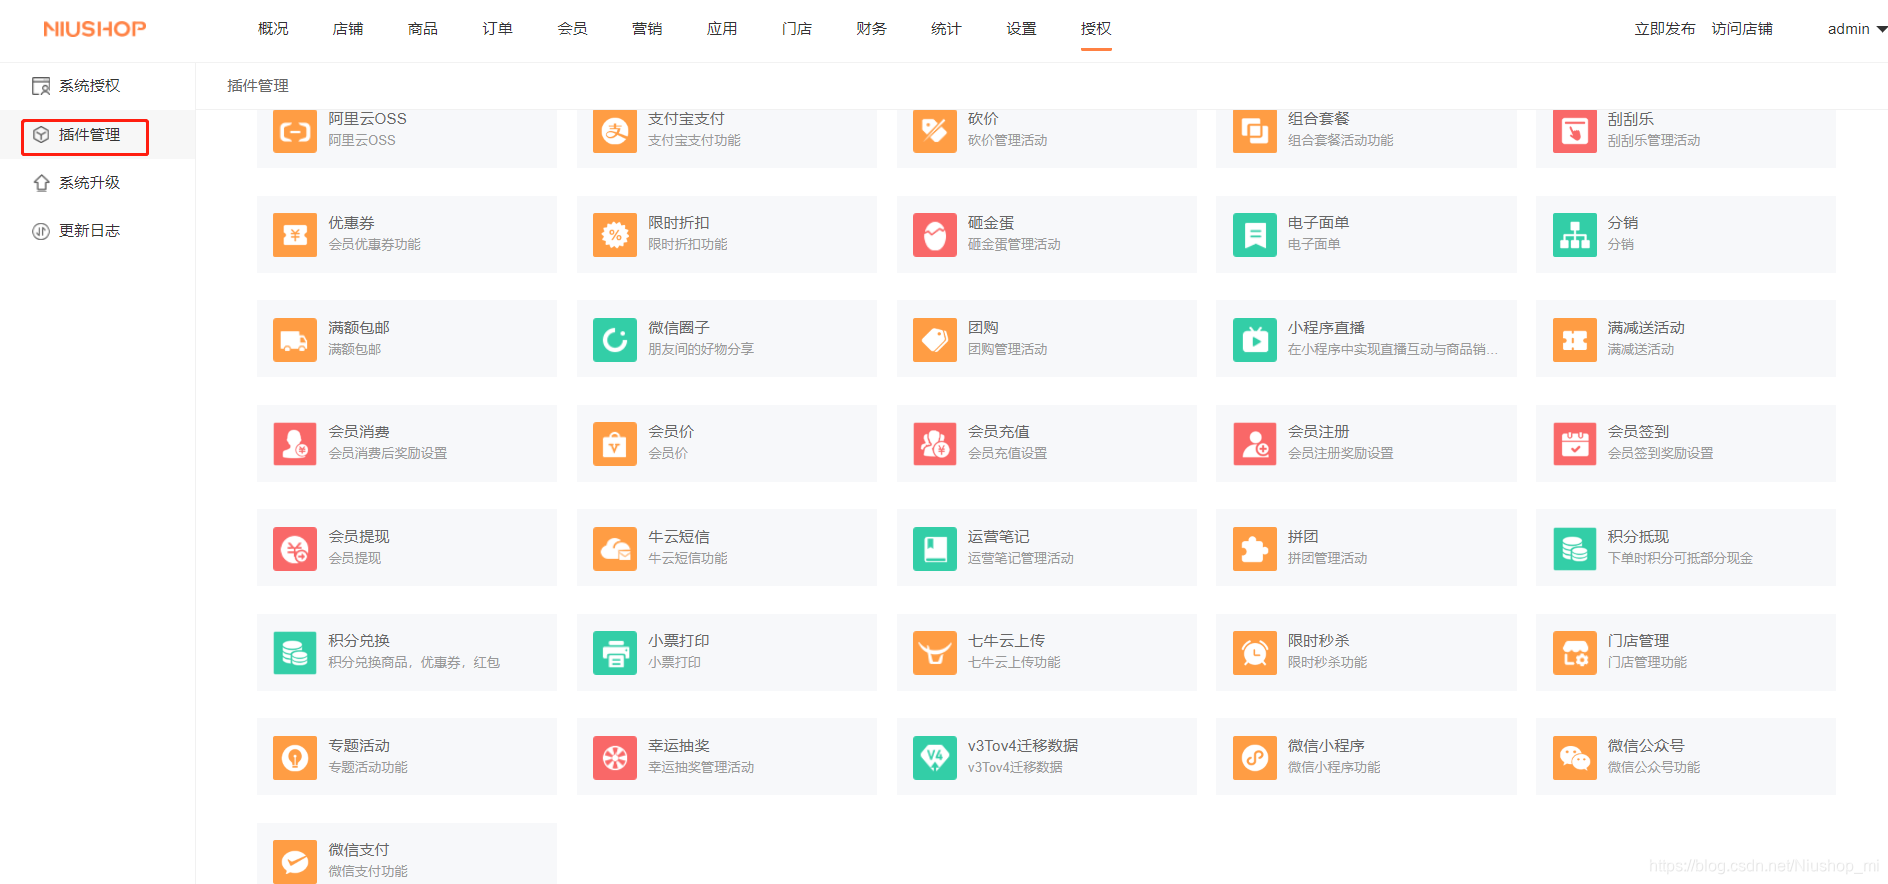Screen dimensions: 1888x884
Task: Go to the 订单 menu
Action: pyautogui.click(x=497, y=29)
